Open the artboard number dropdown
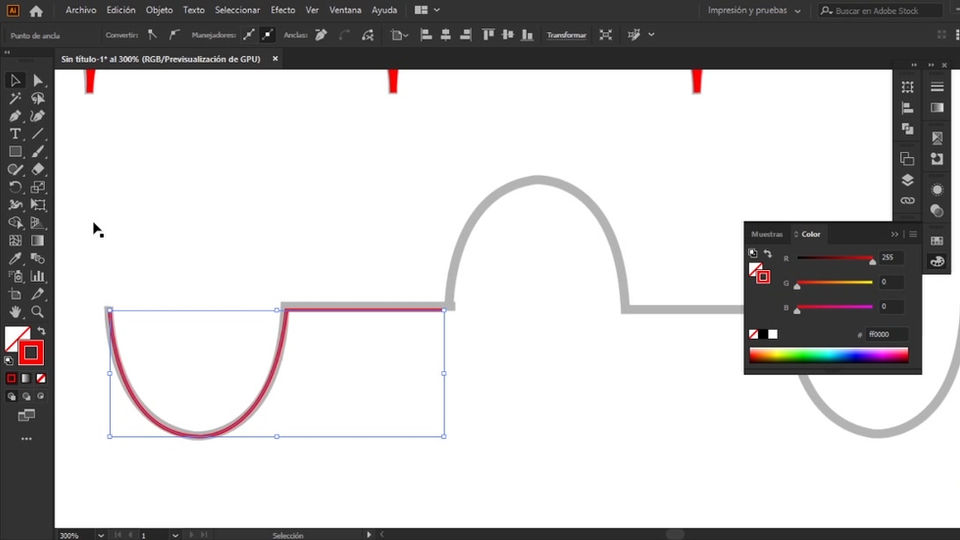This screenshot has width=960, height=540. click(175, 535)
